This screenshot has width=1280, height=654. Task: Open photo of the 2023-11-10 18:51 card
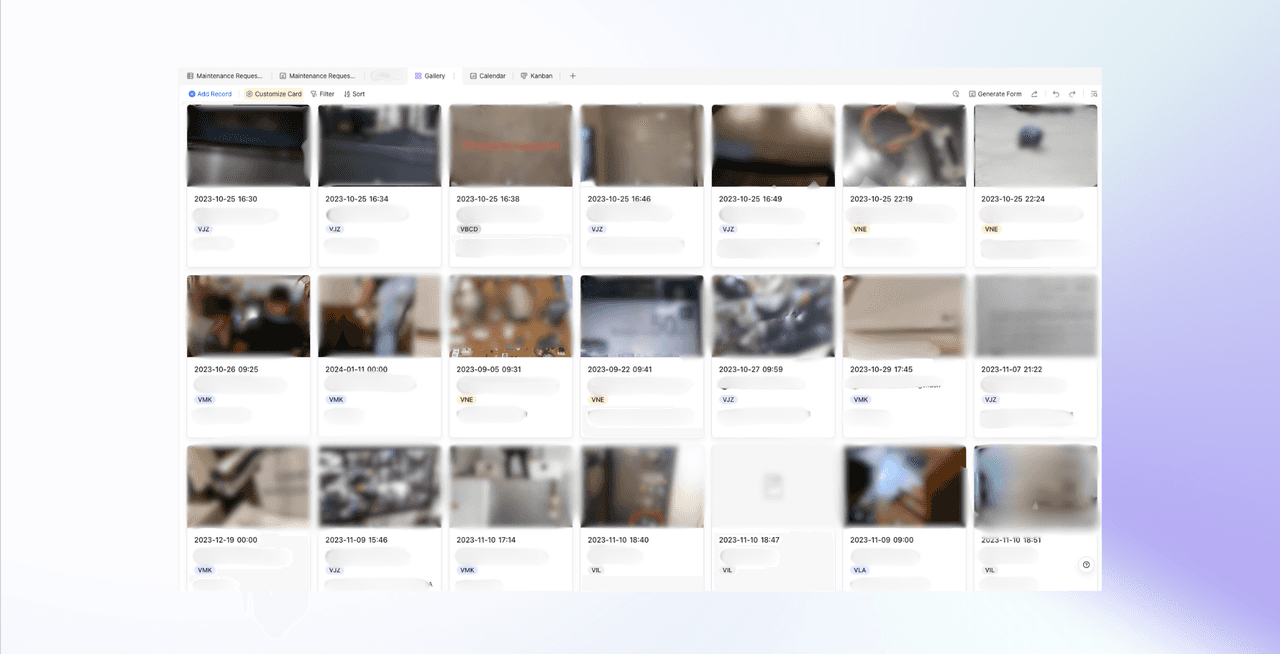tap(1035, 487)
